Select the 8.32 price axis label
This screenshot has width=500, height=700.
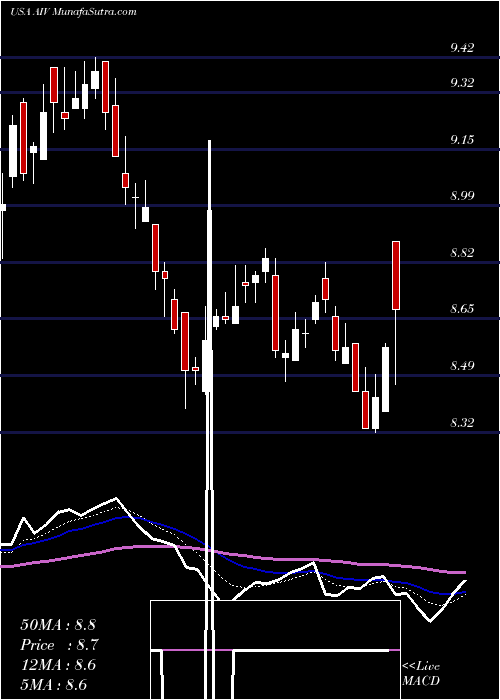[x=462, y=422]
